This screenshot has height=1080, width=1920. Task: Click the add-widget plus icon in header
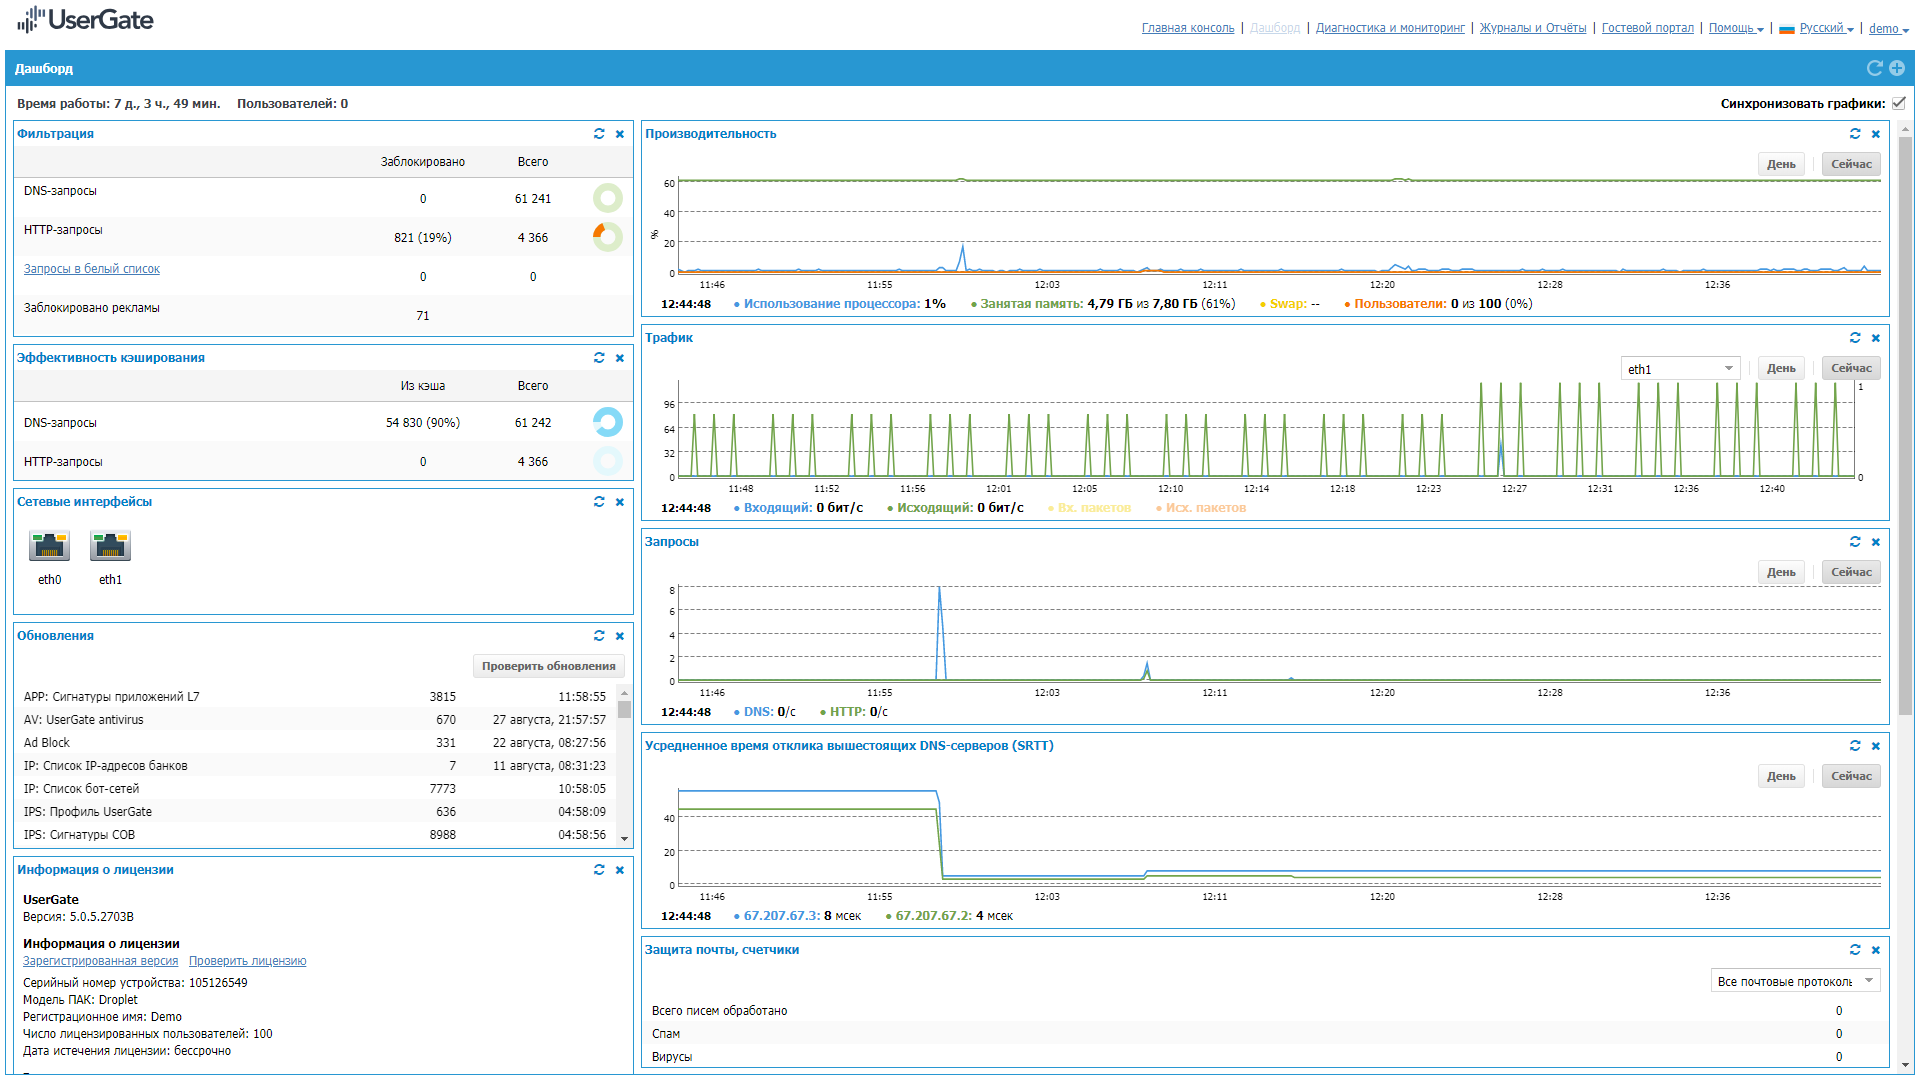(1897, 68)
